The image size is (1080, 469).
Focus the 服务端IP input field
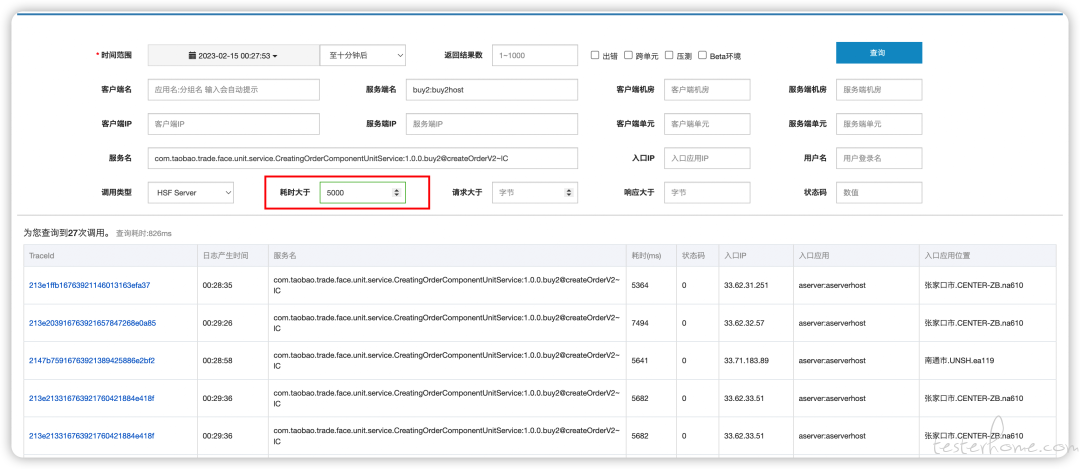(492, 124)
